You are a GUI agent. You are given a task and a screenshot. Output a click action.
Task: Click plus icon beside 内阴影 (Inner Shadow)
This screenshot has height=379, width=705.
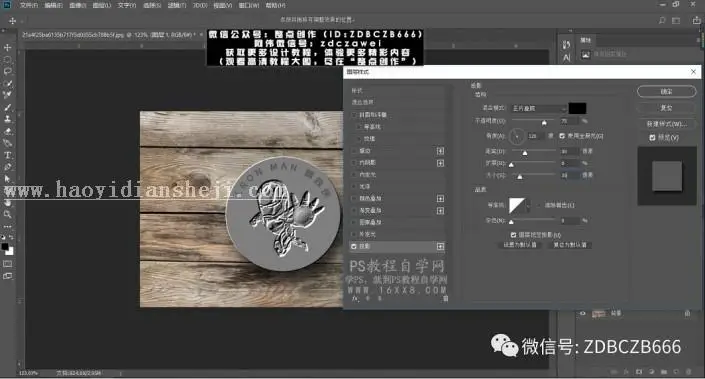click(440, 163)
